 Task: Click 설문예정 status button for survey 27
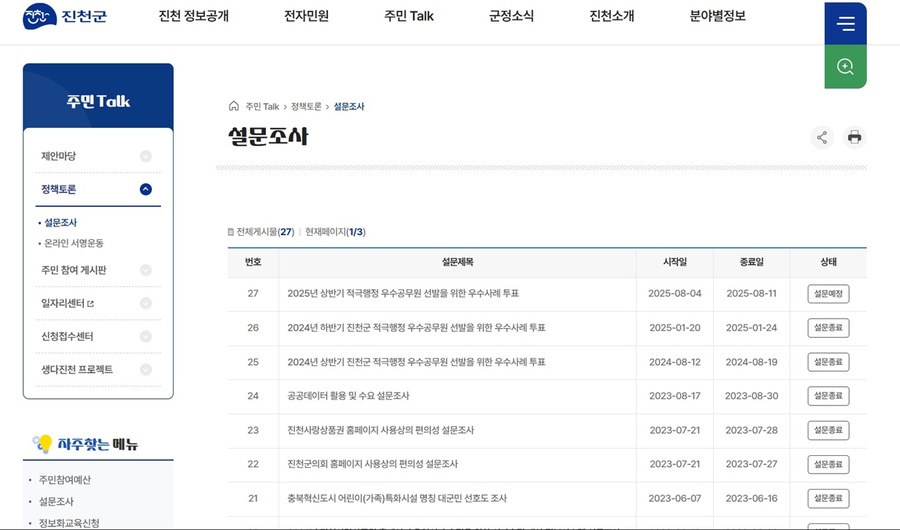point(828,294)
